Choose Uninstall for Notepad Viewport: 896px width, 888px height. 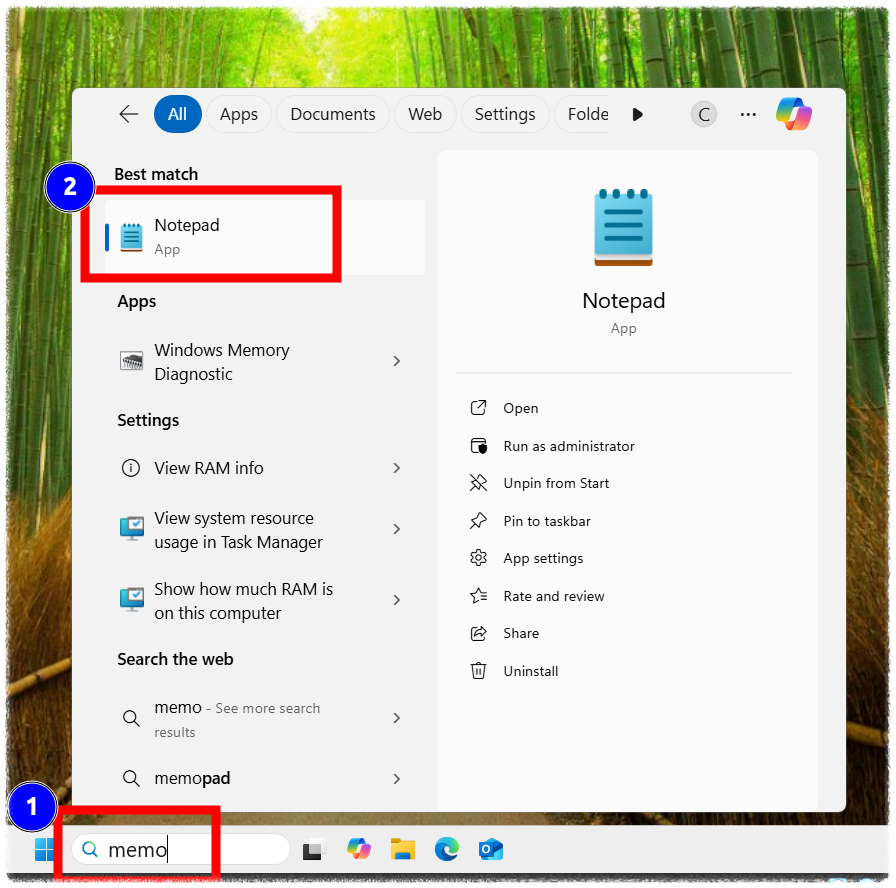tap(623, 671)
